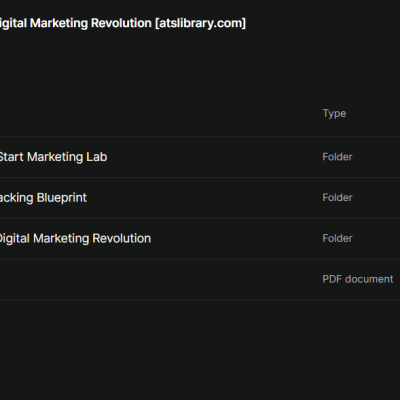Select the Folder type for Digital Marketing Revolution row
Image resolution: width=400 pixels, height=400 pixels.
click(337, 238)
